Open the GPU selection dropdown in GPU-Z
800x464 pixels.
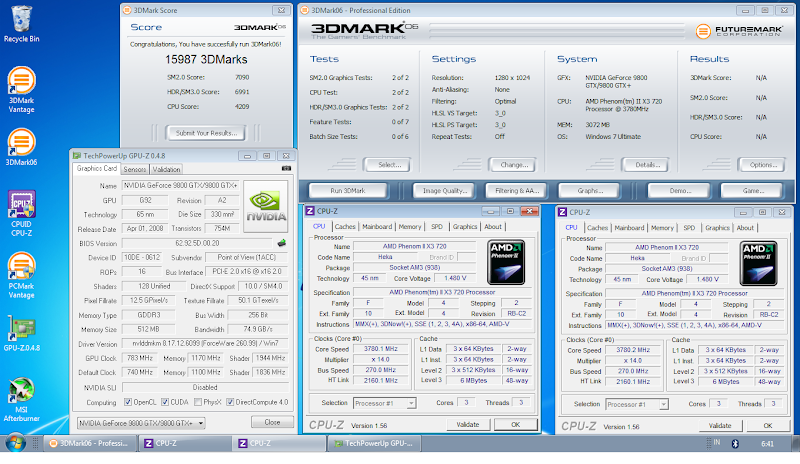point(141,423)
